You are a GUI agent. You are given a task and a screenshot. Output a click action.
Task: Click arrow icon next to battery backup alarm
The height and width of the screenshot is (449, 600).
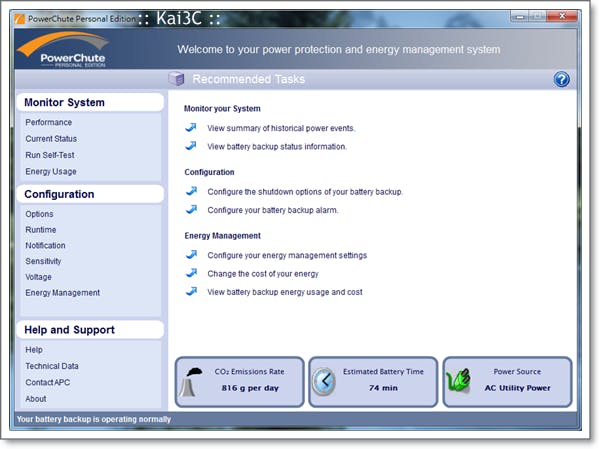click(x=191, y=210)
